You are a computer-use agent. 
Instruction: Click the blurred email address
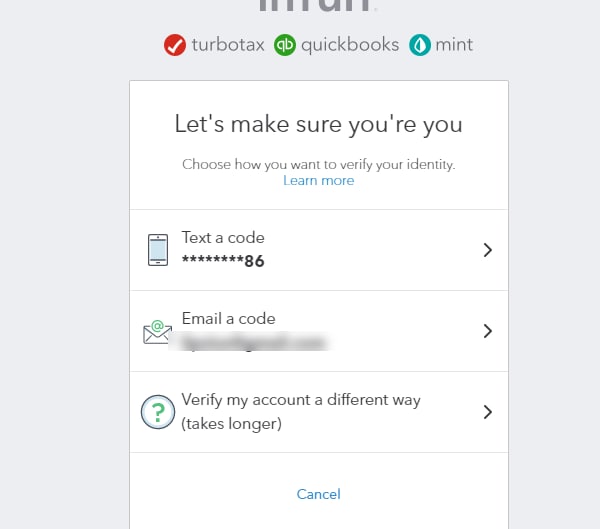(x=249, y=342)
